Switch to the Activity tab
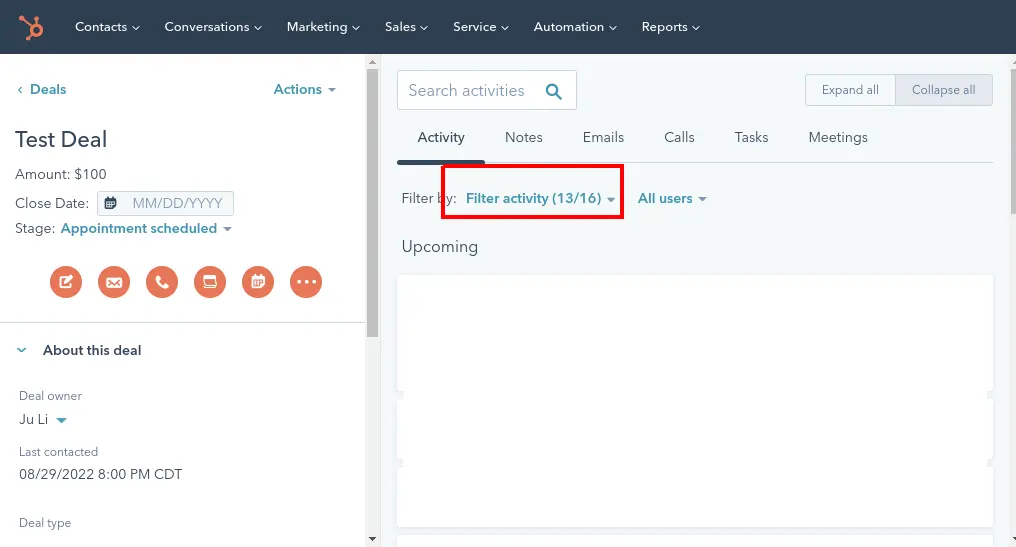1016x547 pixels. coord(441,137)
